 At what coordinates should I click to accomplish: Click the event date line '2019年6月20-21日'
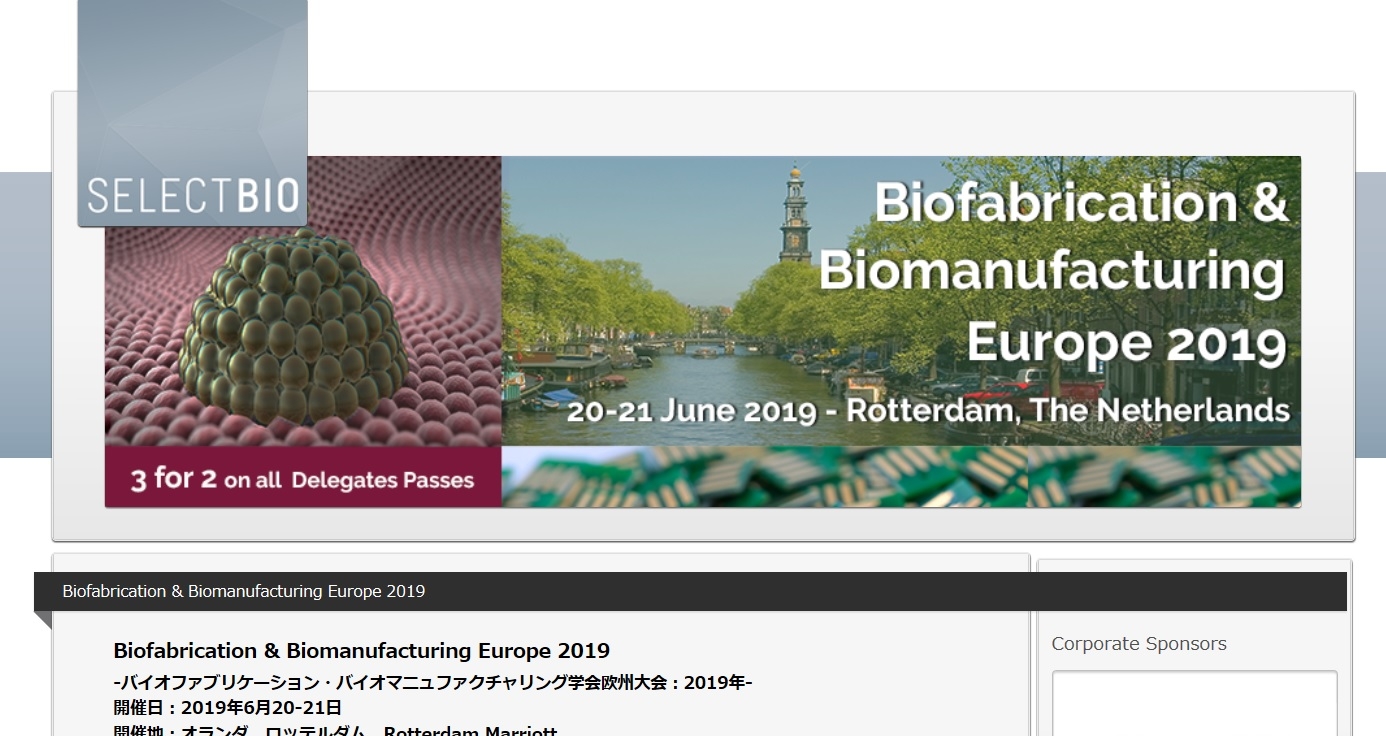coord(228,708)
